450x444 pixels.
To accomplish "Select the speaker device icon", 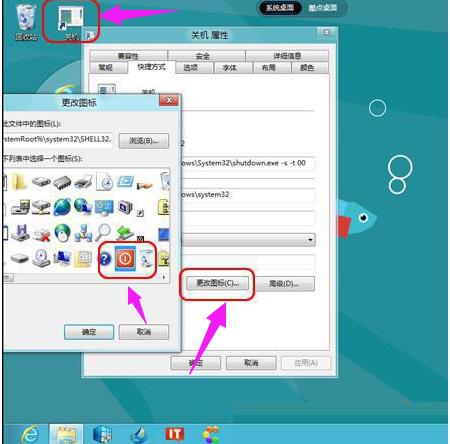I will (125, 207).
